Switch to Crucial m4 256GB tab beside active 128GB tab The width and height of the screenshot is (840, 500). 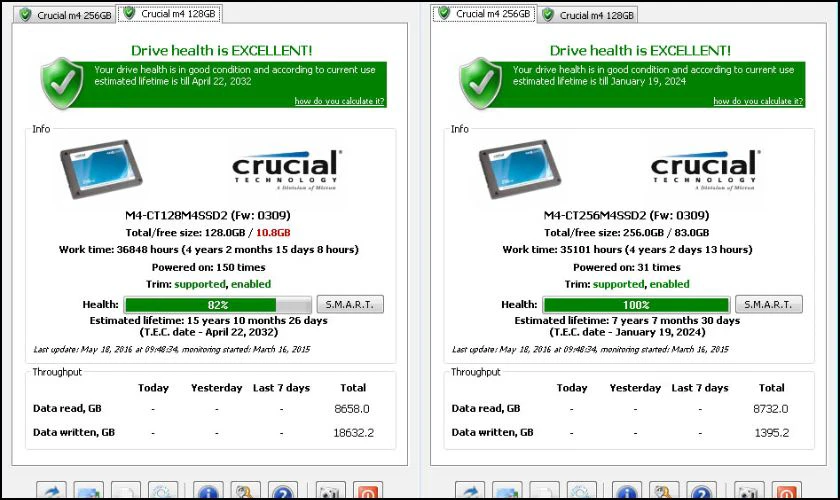point(65,15)
